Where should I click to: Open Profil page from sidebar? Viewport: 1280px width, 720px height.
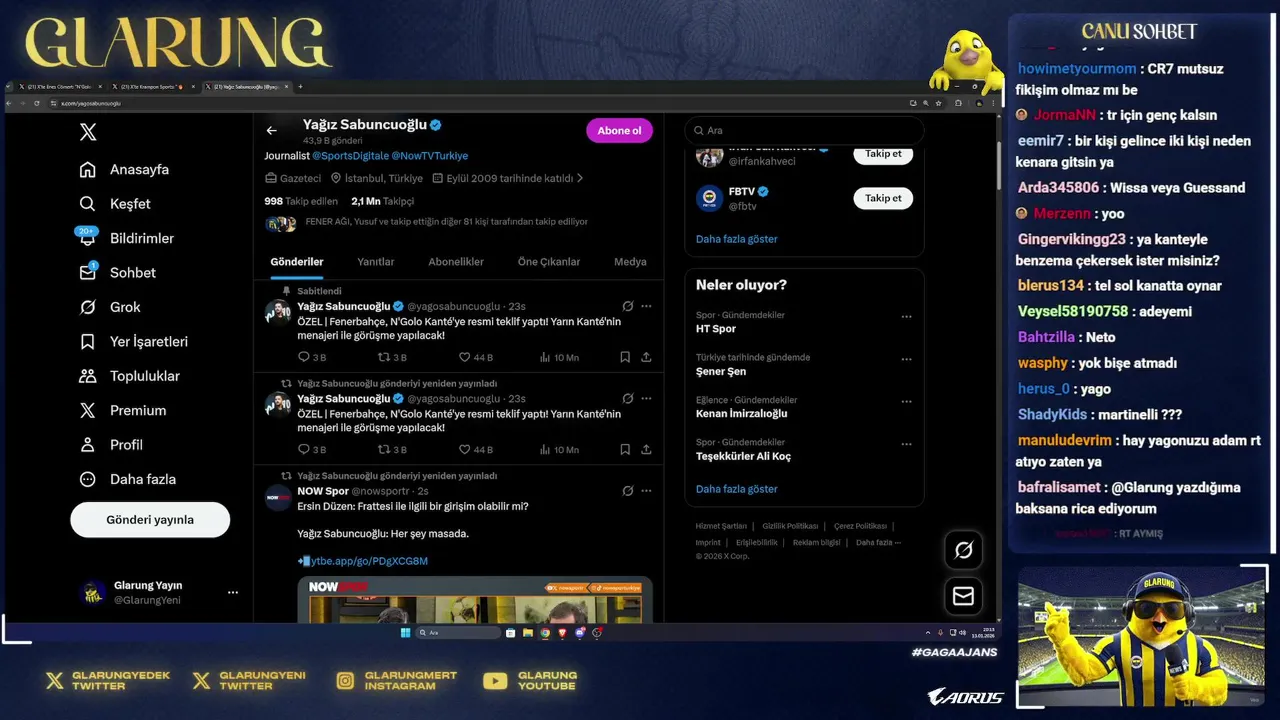[x=110, y=445]
